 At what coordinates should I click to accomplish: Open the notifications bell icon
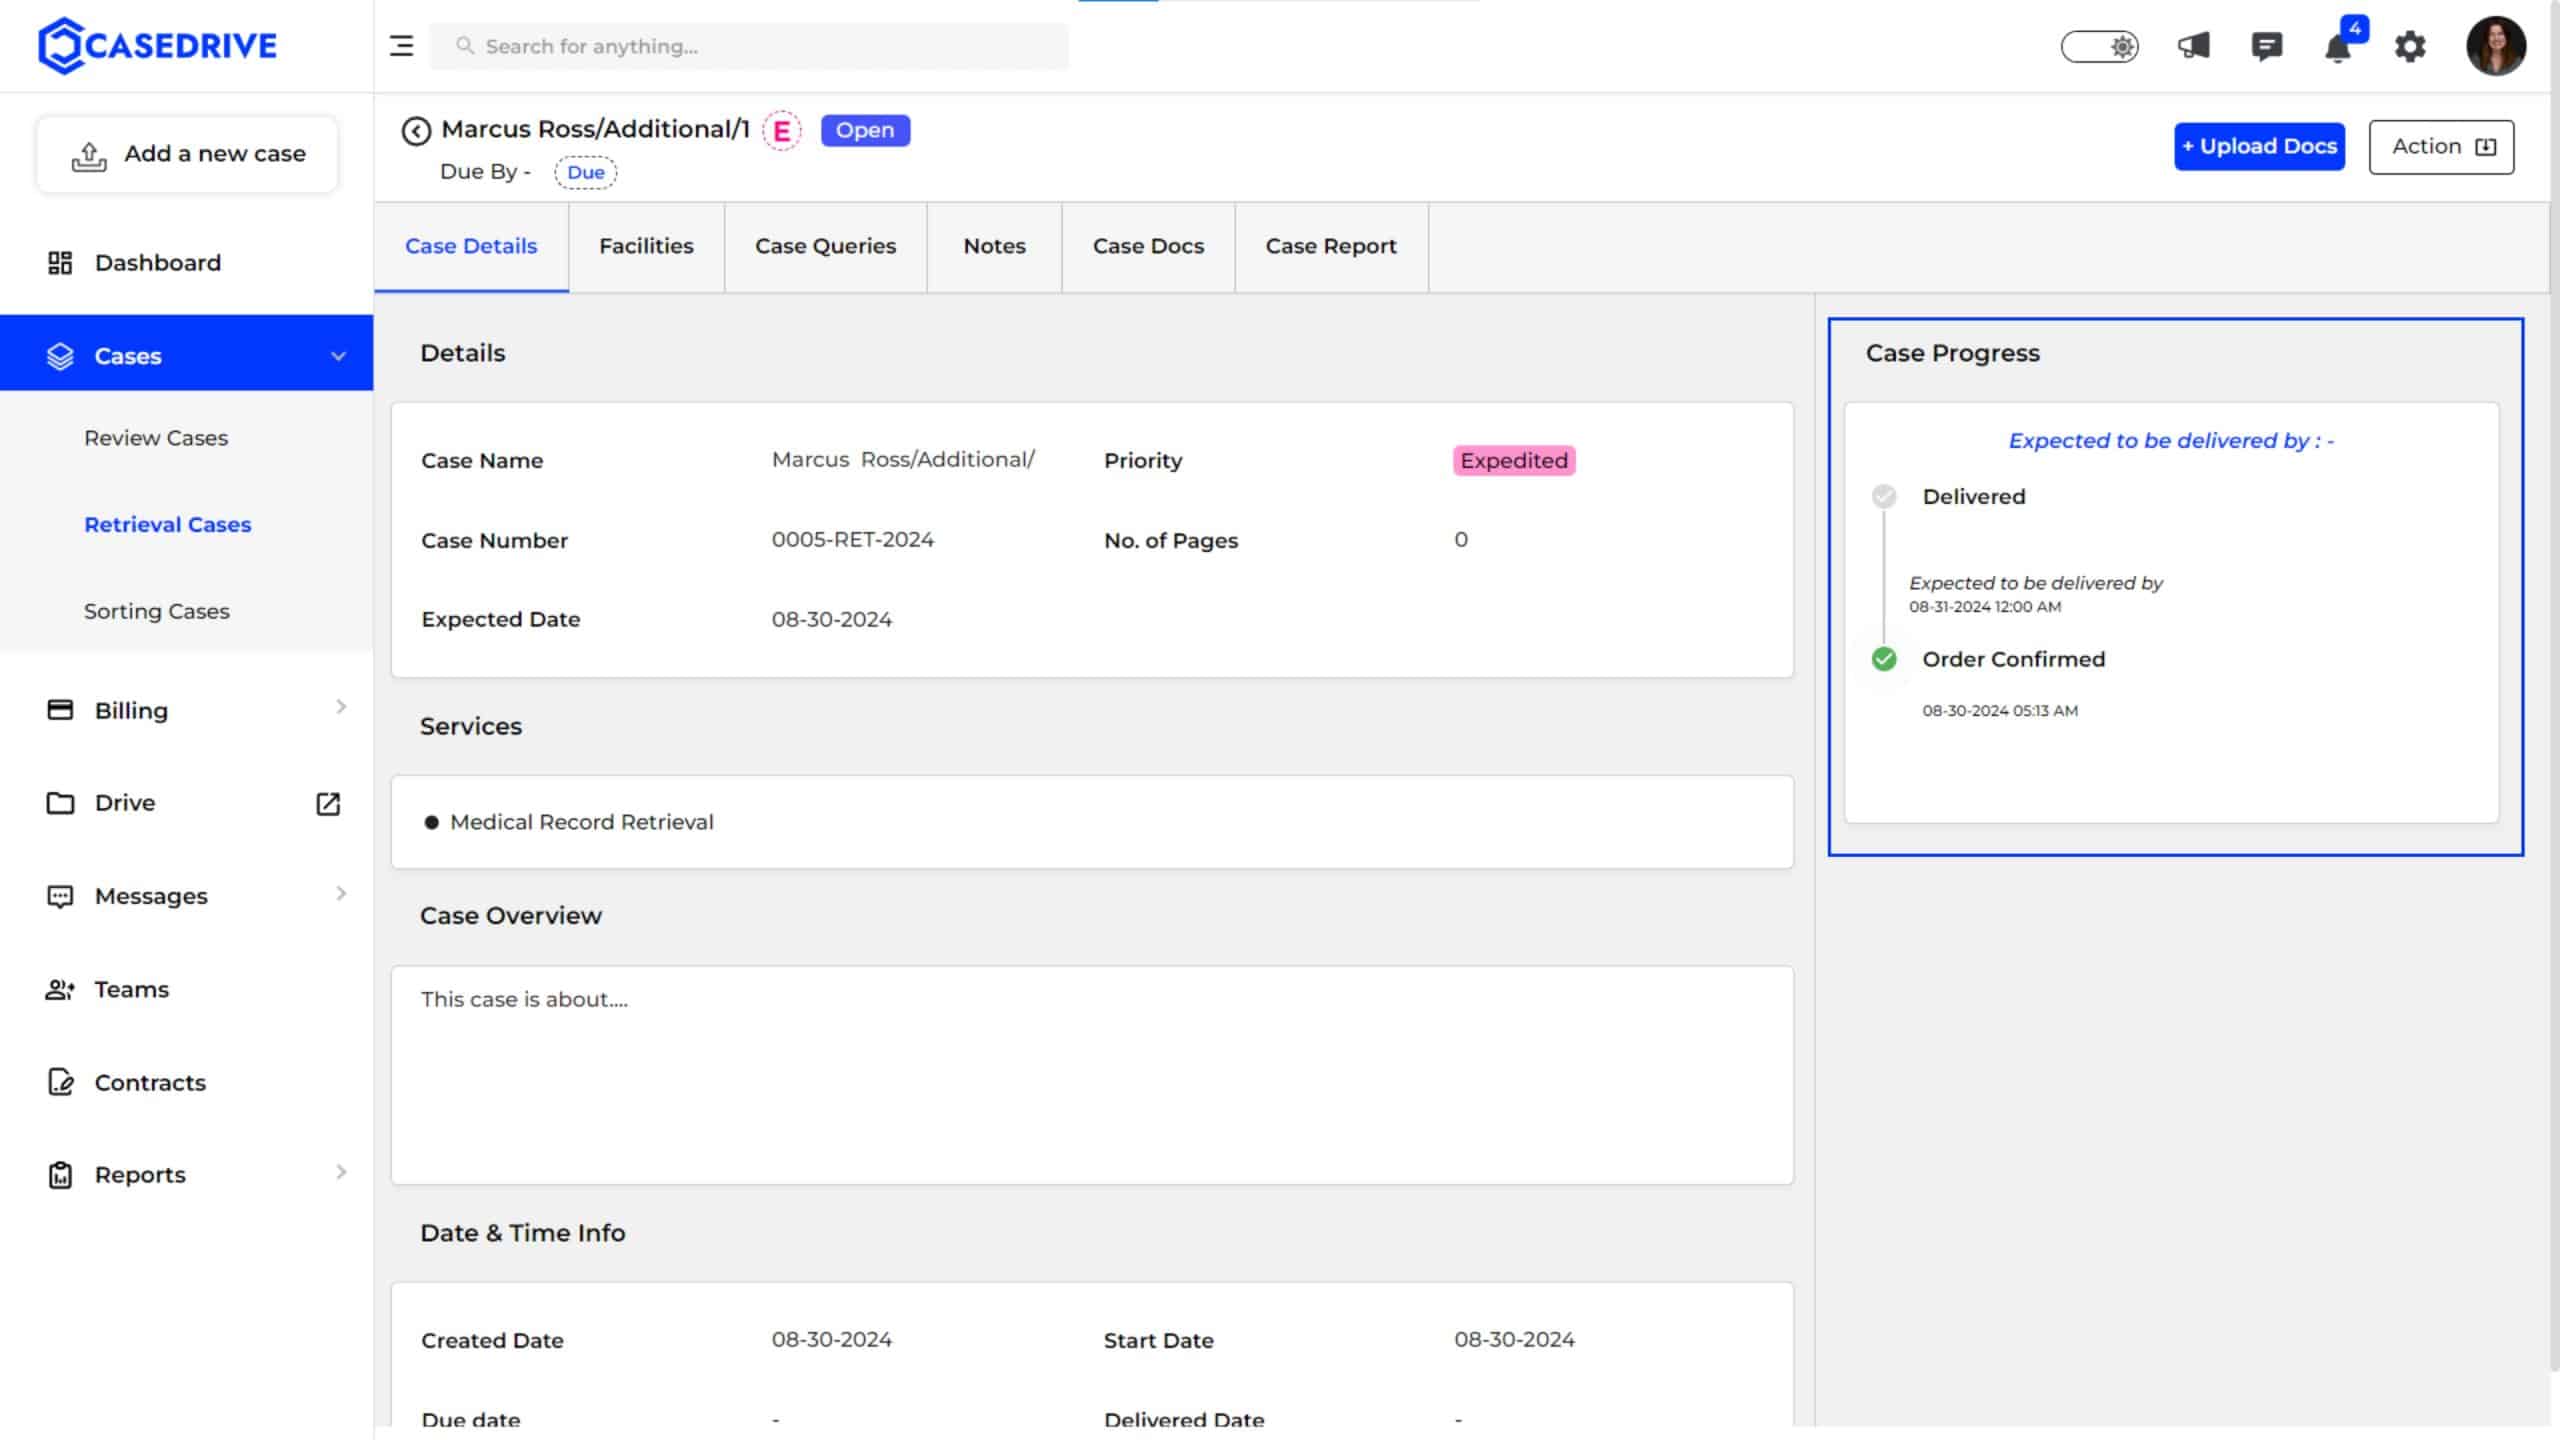pos(2337,47)
